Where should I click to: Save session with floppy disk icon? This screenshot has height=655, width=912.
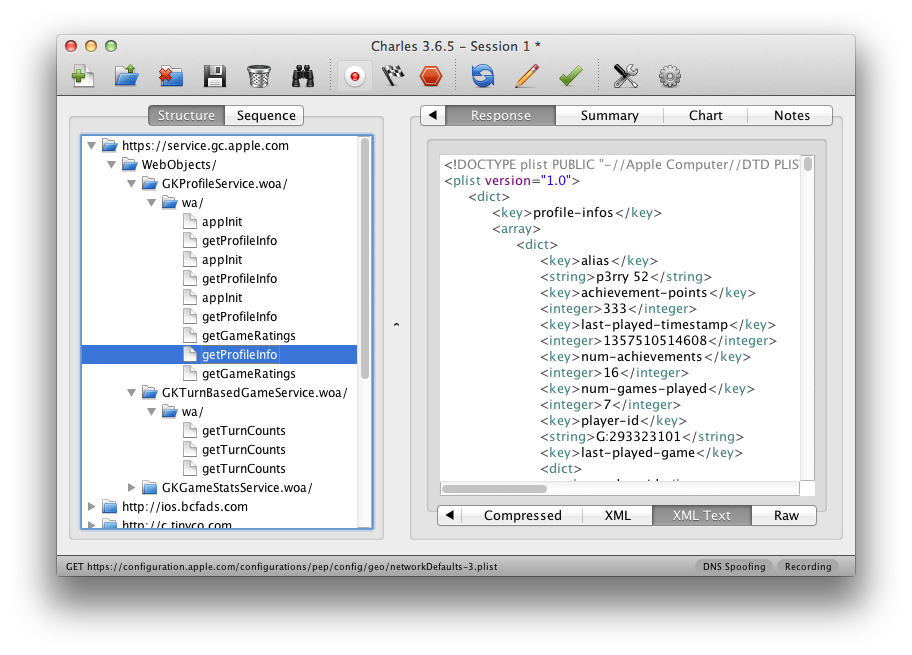point(215,76)
